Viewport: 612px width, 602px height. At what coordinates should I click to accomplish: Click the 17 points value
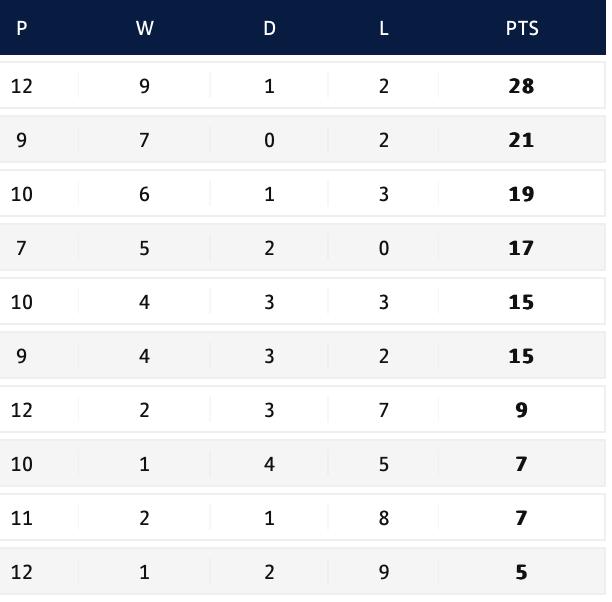pyautogui.click(x=521, y=248)
